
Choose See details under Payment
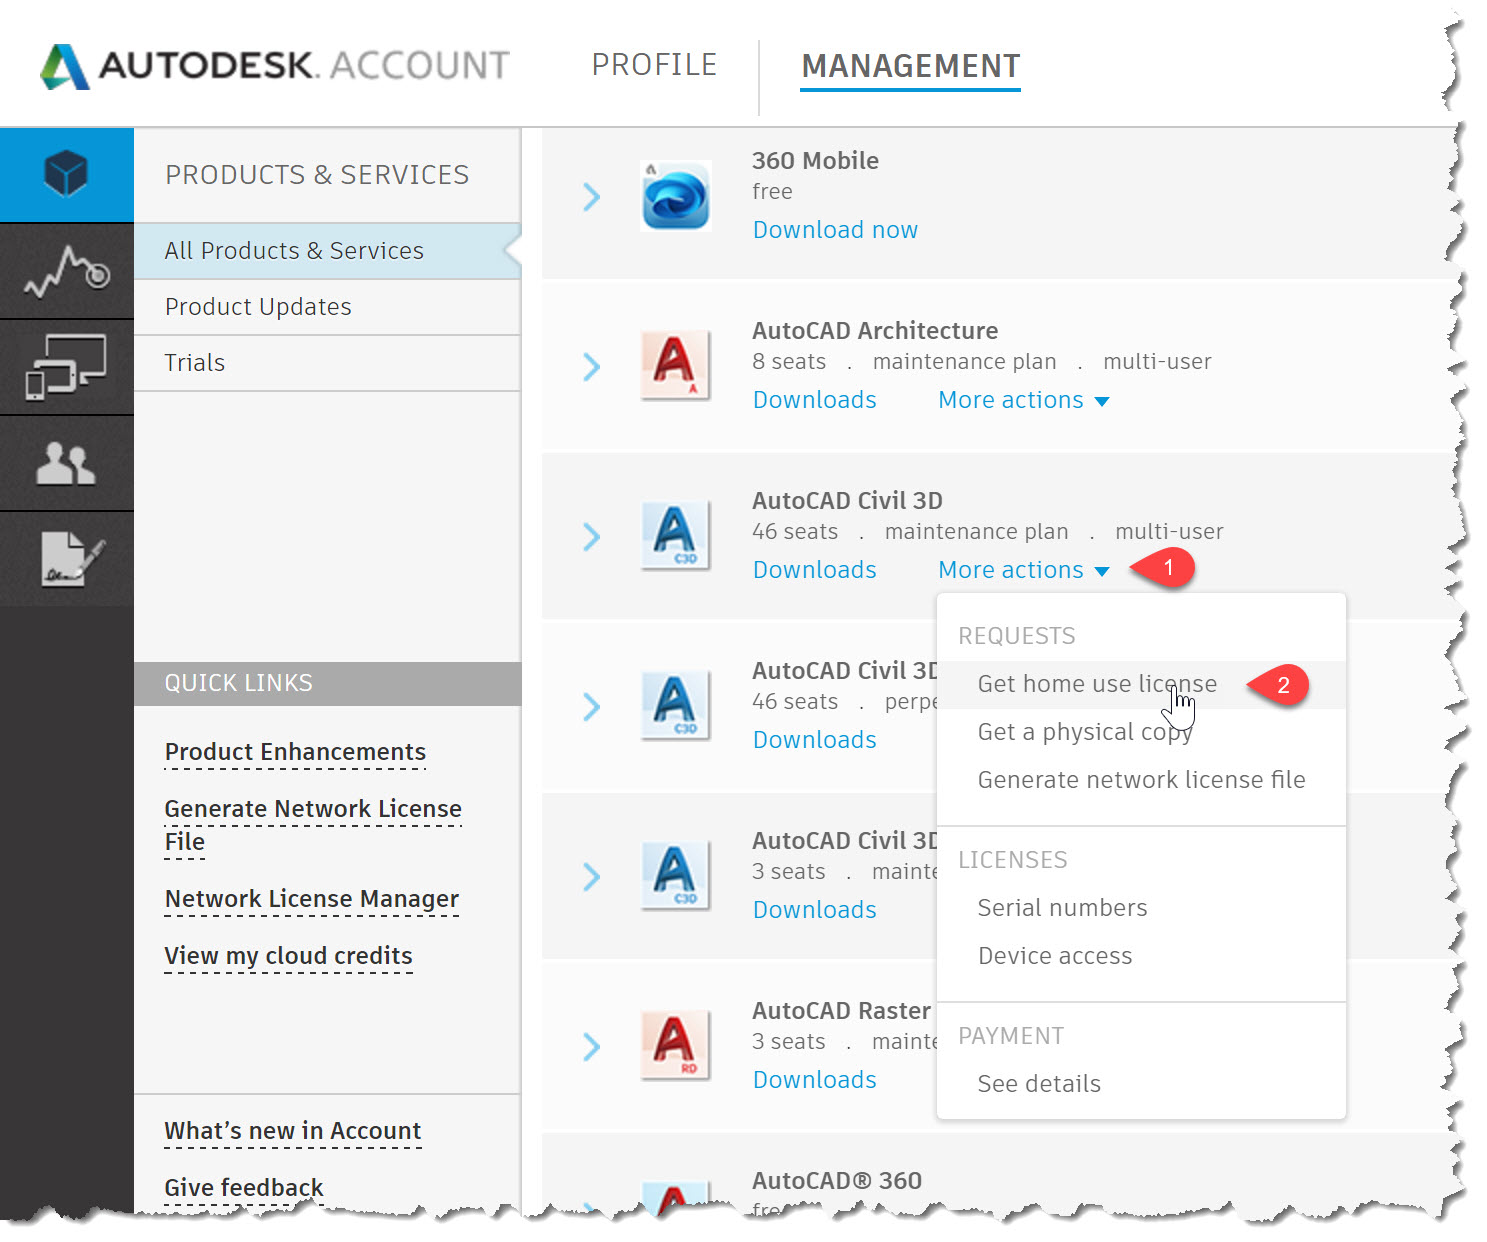point(1141,1084)
